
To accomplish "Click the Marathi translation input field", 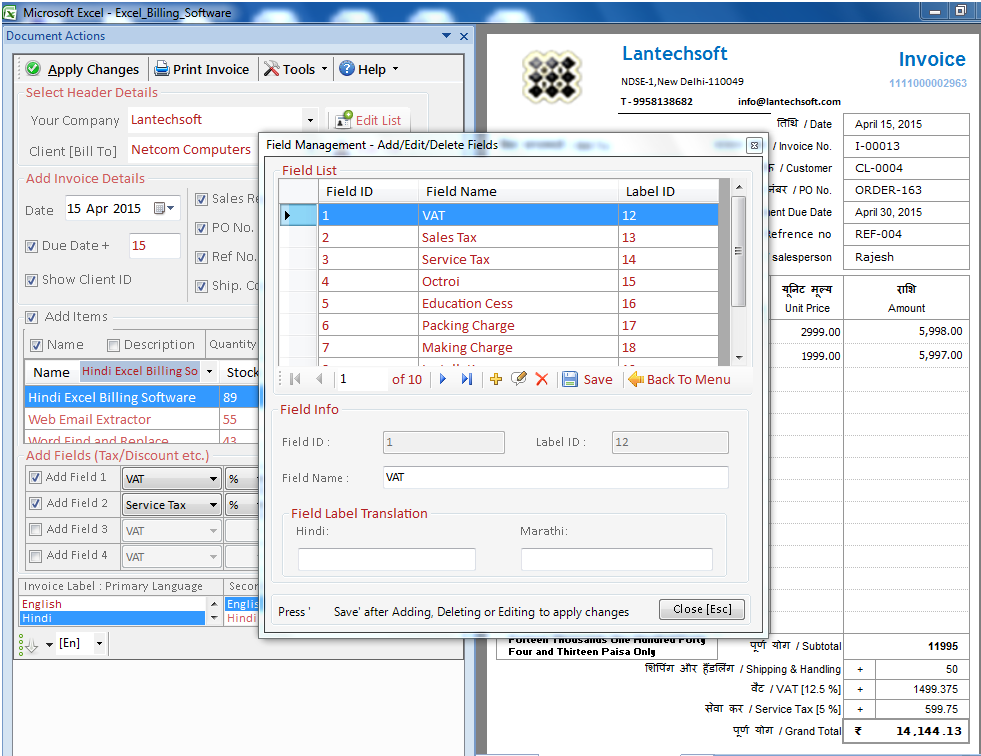I will (616, 559).
